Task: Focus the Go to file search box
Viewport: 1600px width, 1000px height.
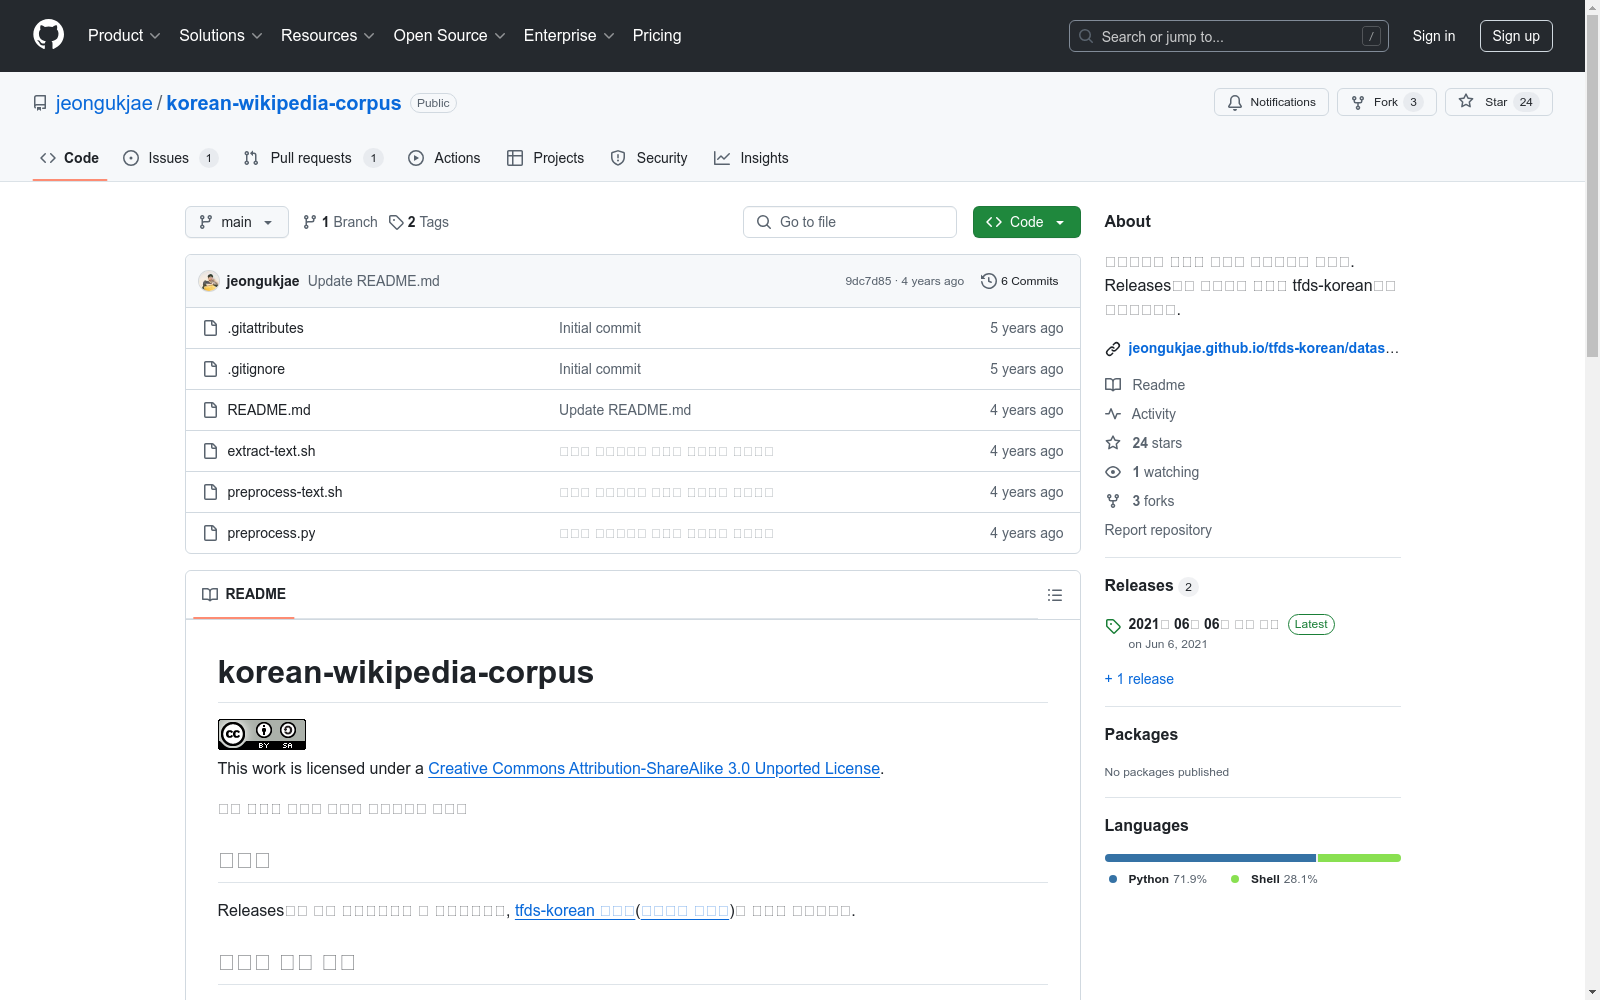Action: click(850, 222)
